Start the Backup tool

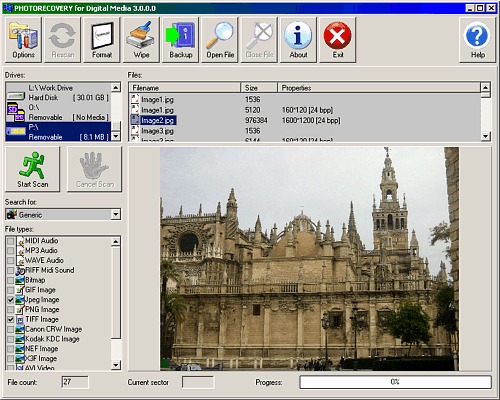pos(180,40)
